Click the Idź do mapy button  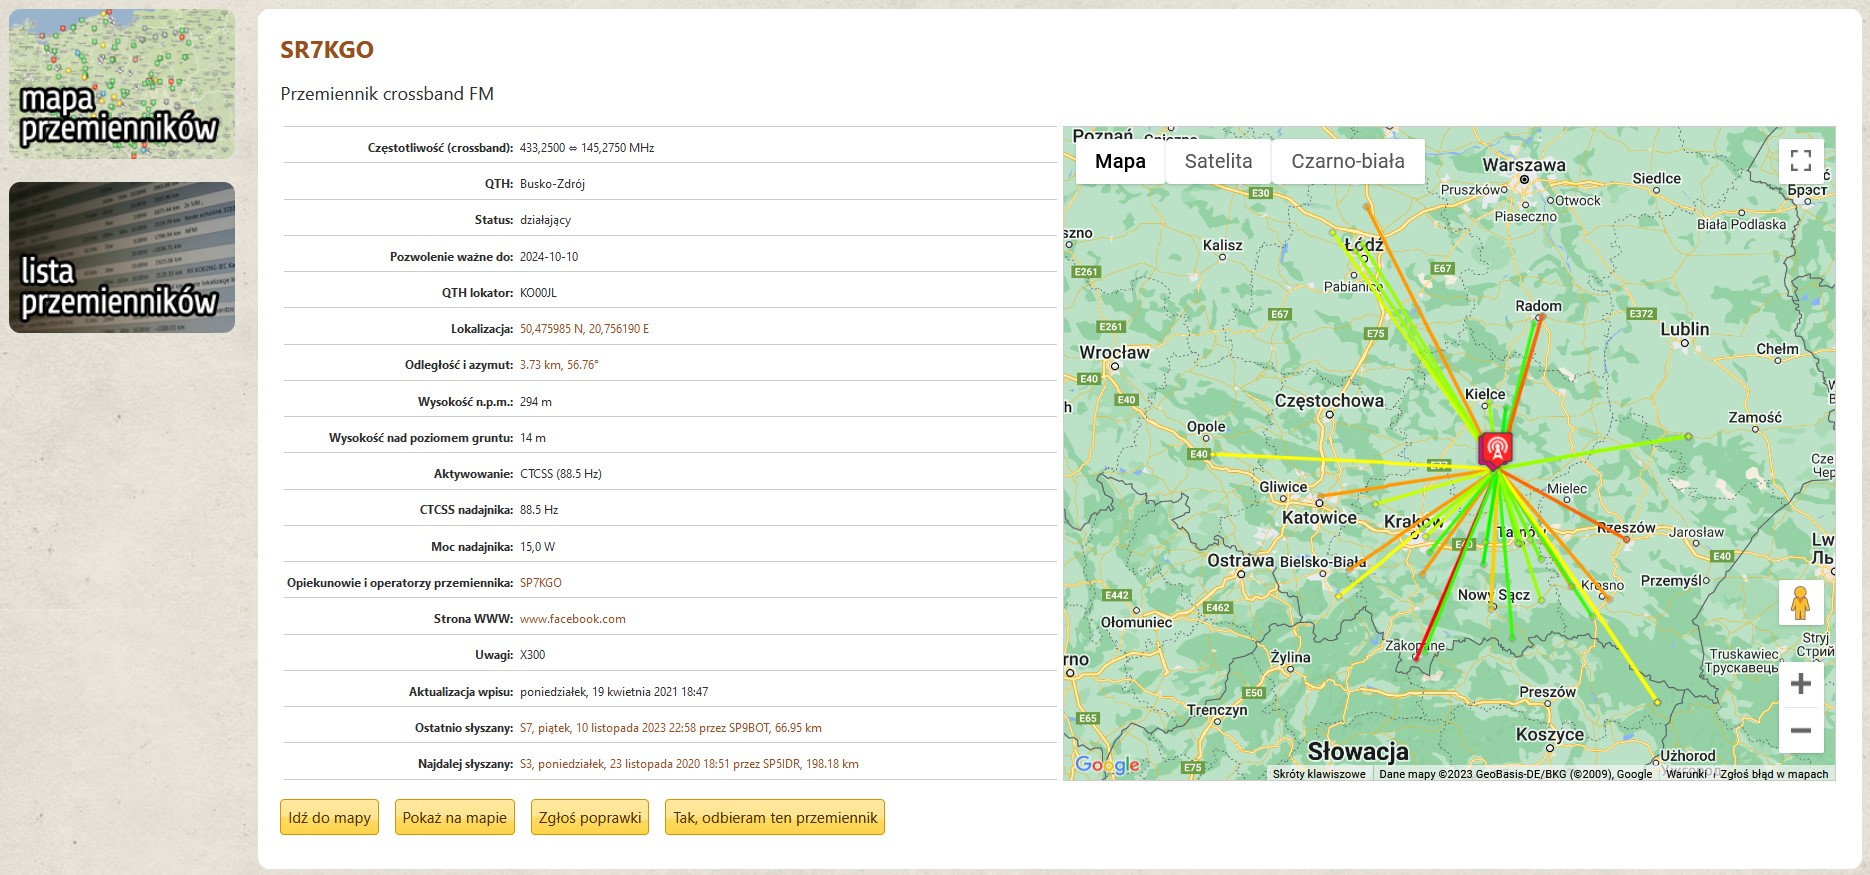[329, 817]
